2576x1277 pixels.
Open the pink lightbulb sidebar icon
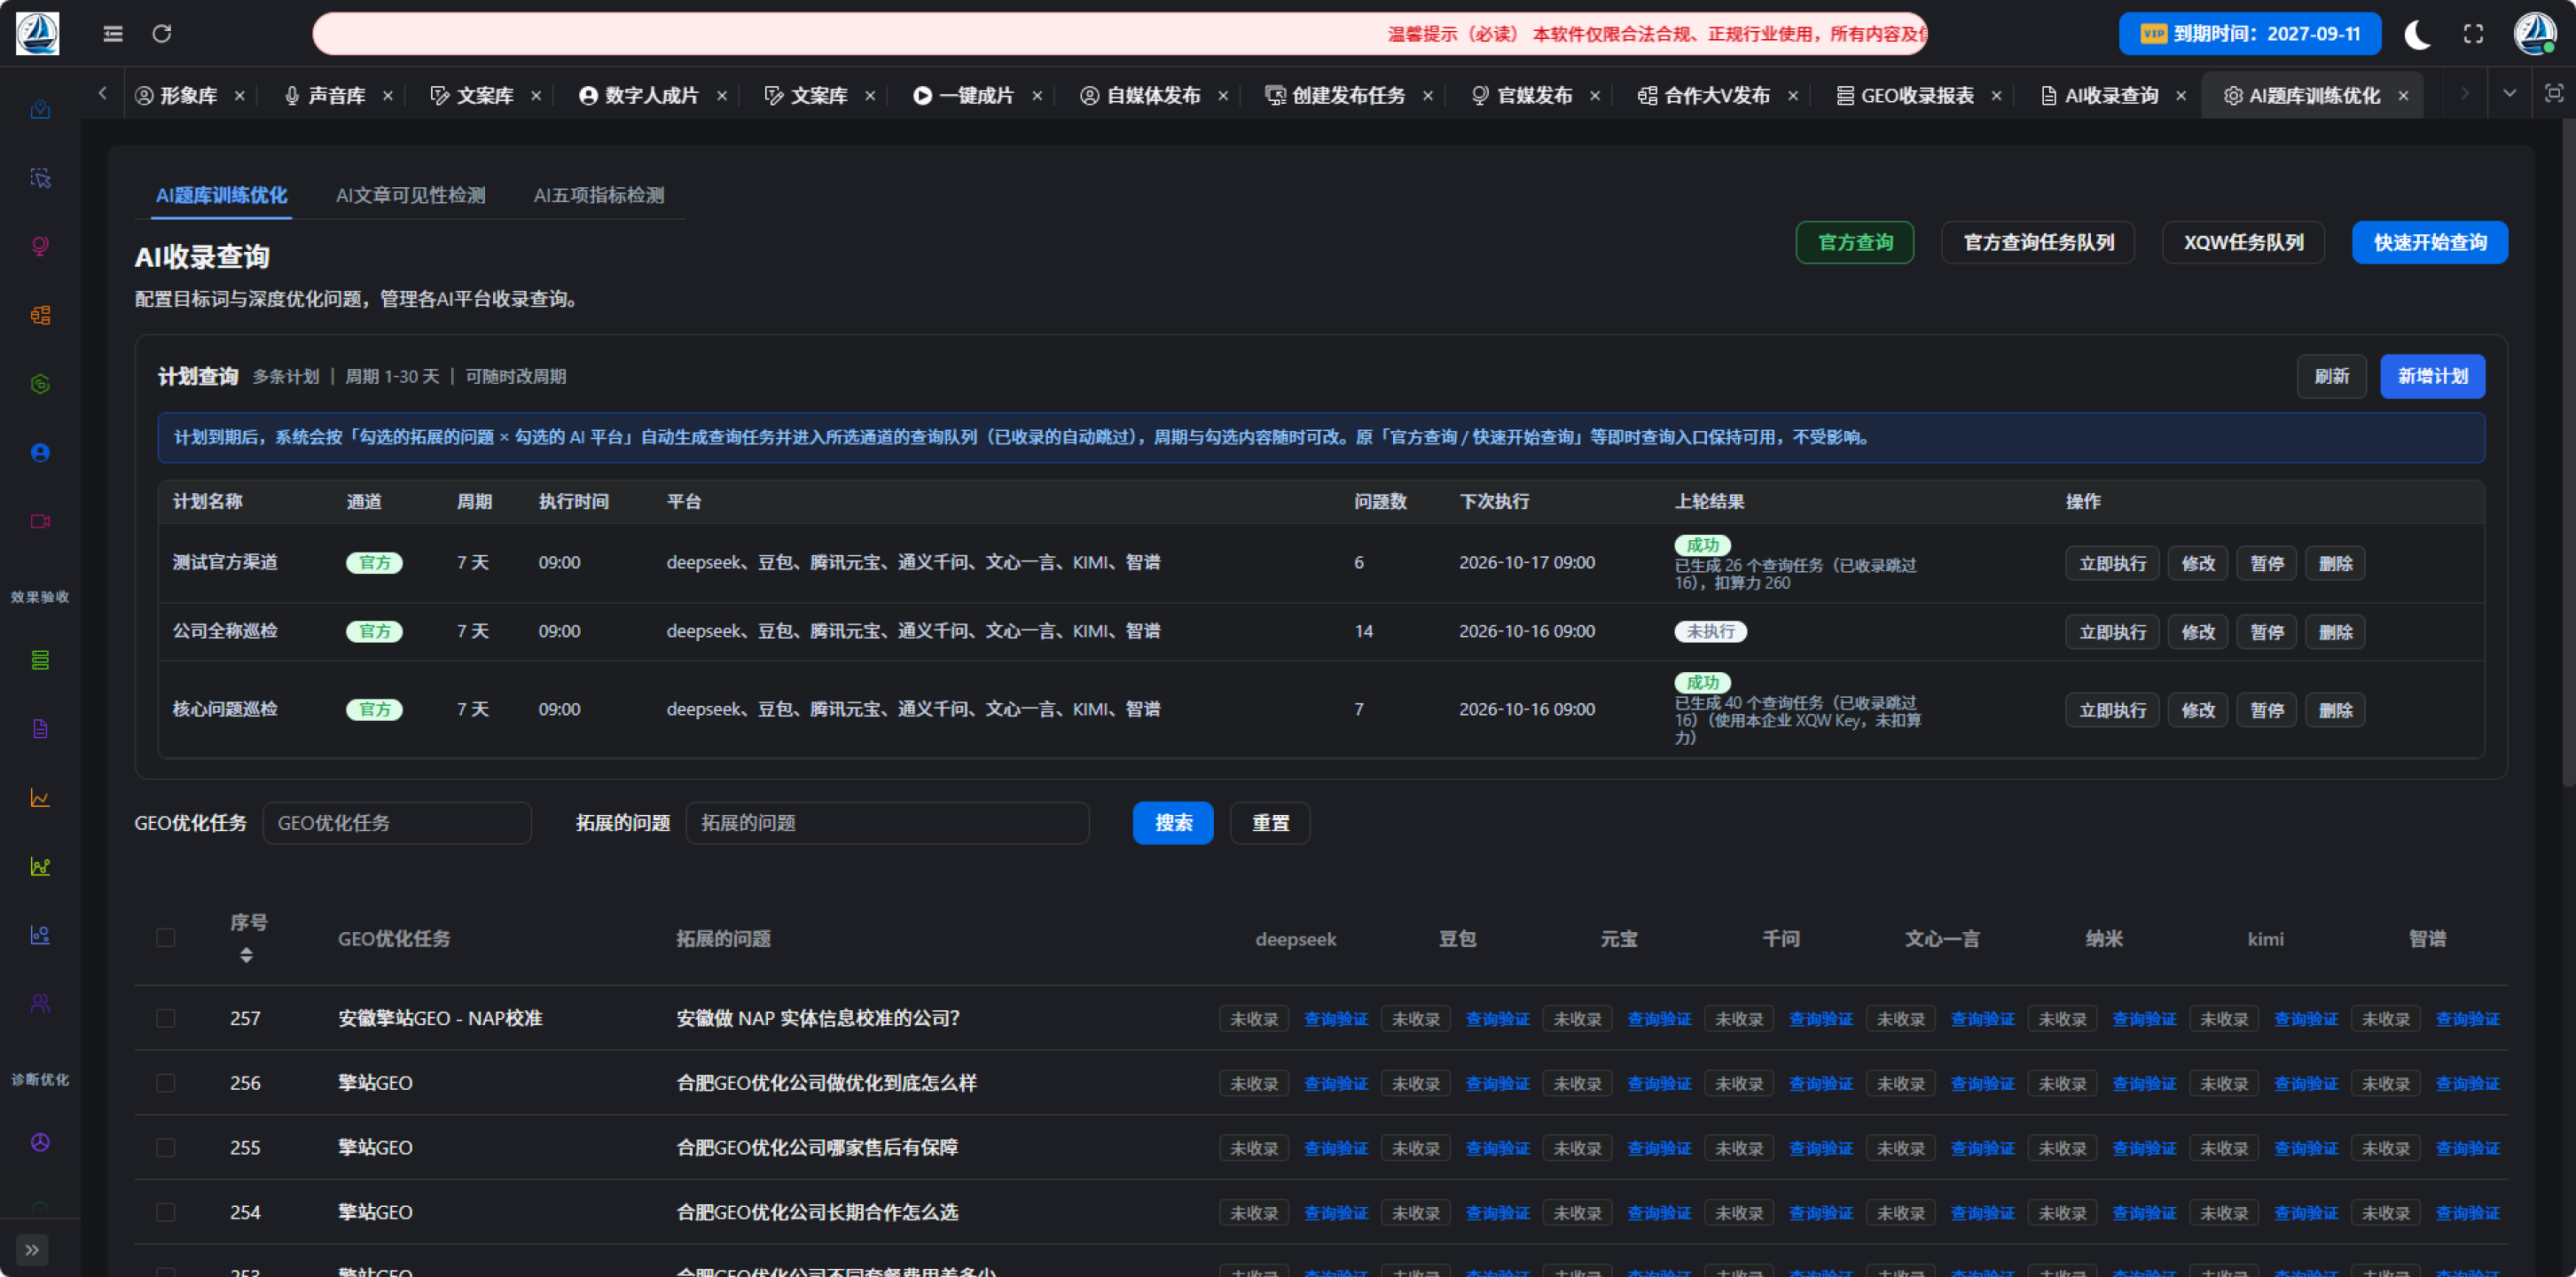click(40, 246)
